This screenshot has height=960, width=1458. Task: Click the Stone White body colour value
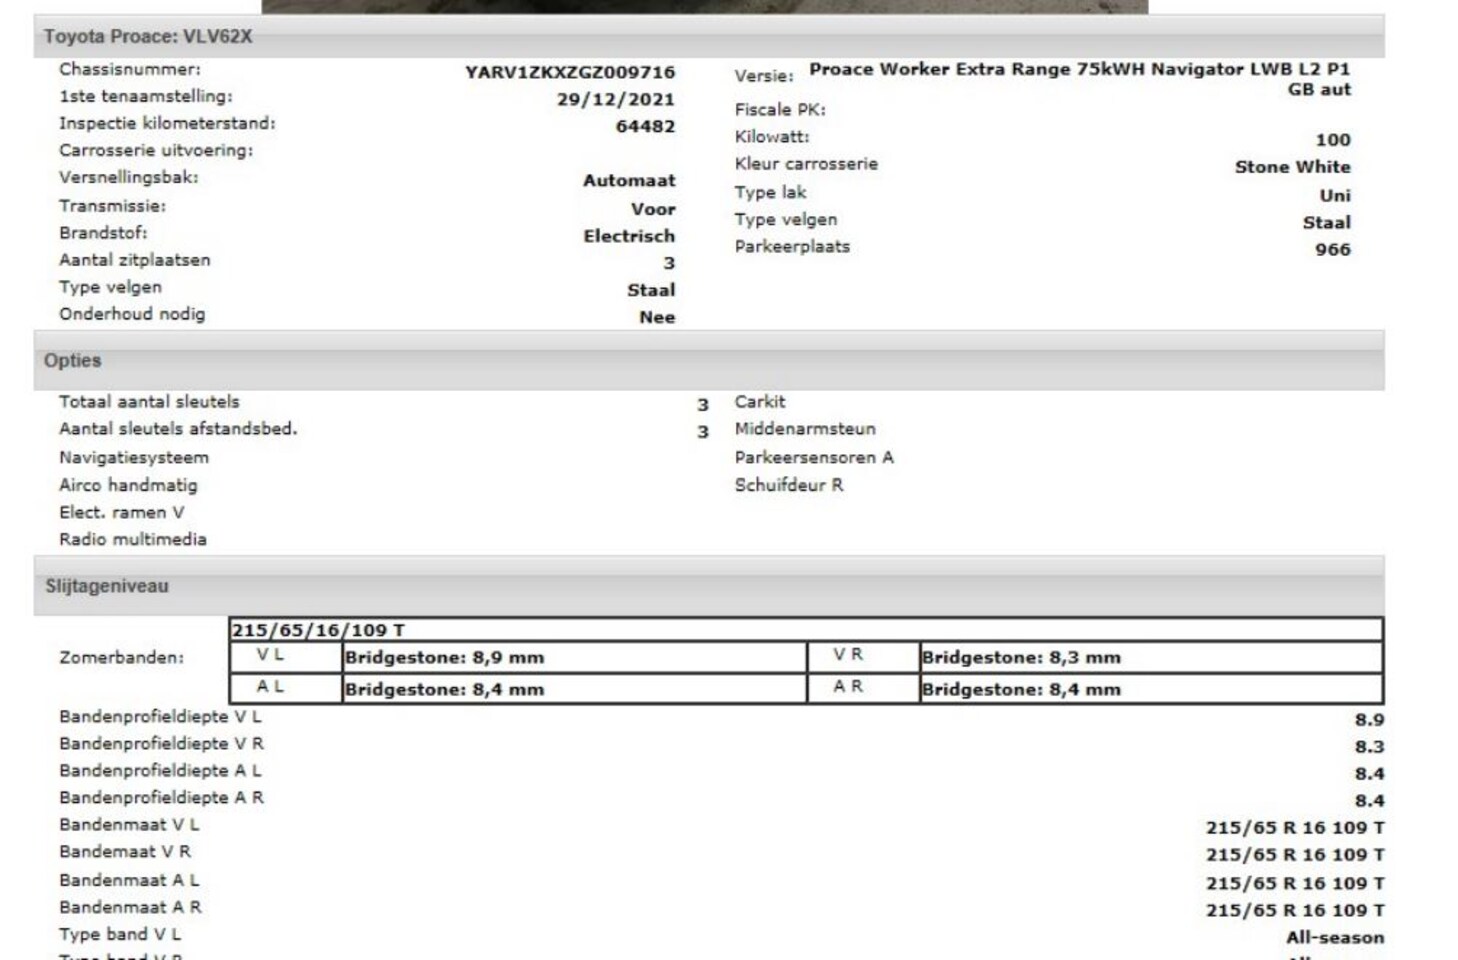(1292, 167)
